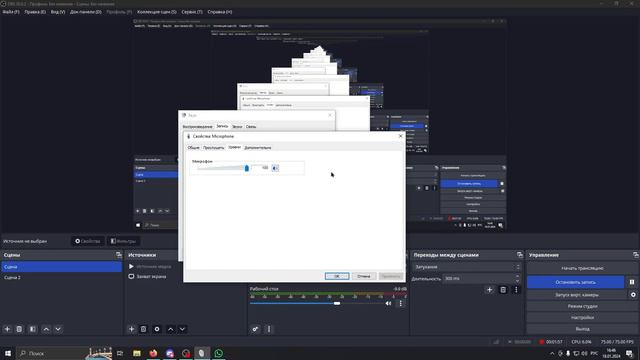Open the Файл menu
This screenshot has height=360, width=640.
click(x=11, y=12)
